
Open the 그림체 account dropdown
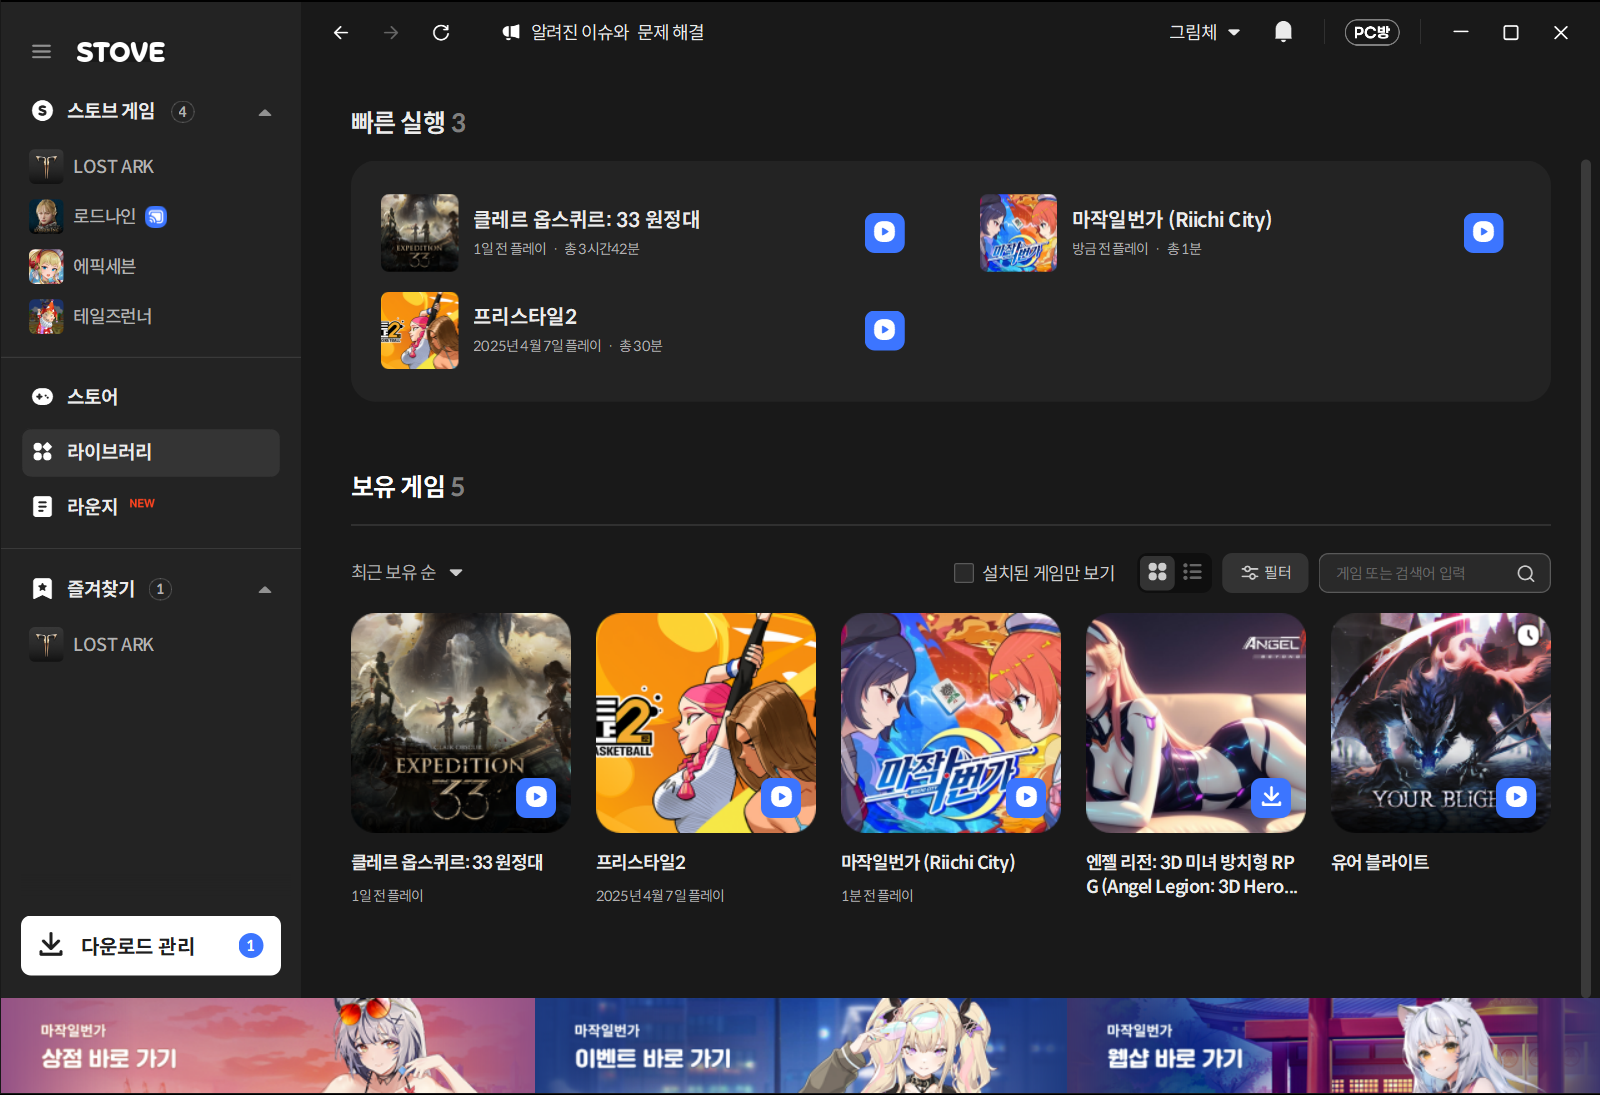[x=1205, y=33]
